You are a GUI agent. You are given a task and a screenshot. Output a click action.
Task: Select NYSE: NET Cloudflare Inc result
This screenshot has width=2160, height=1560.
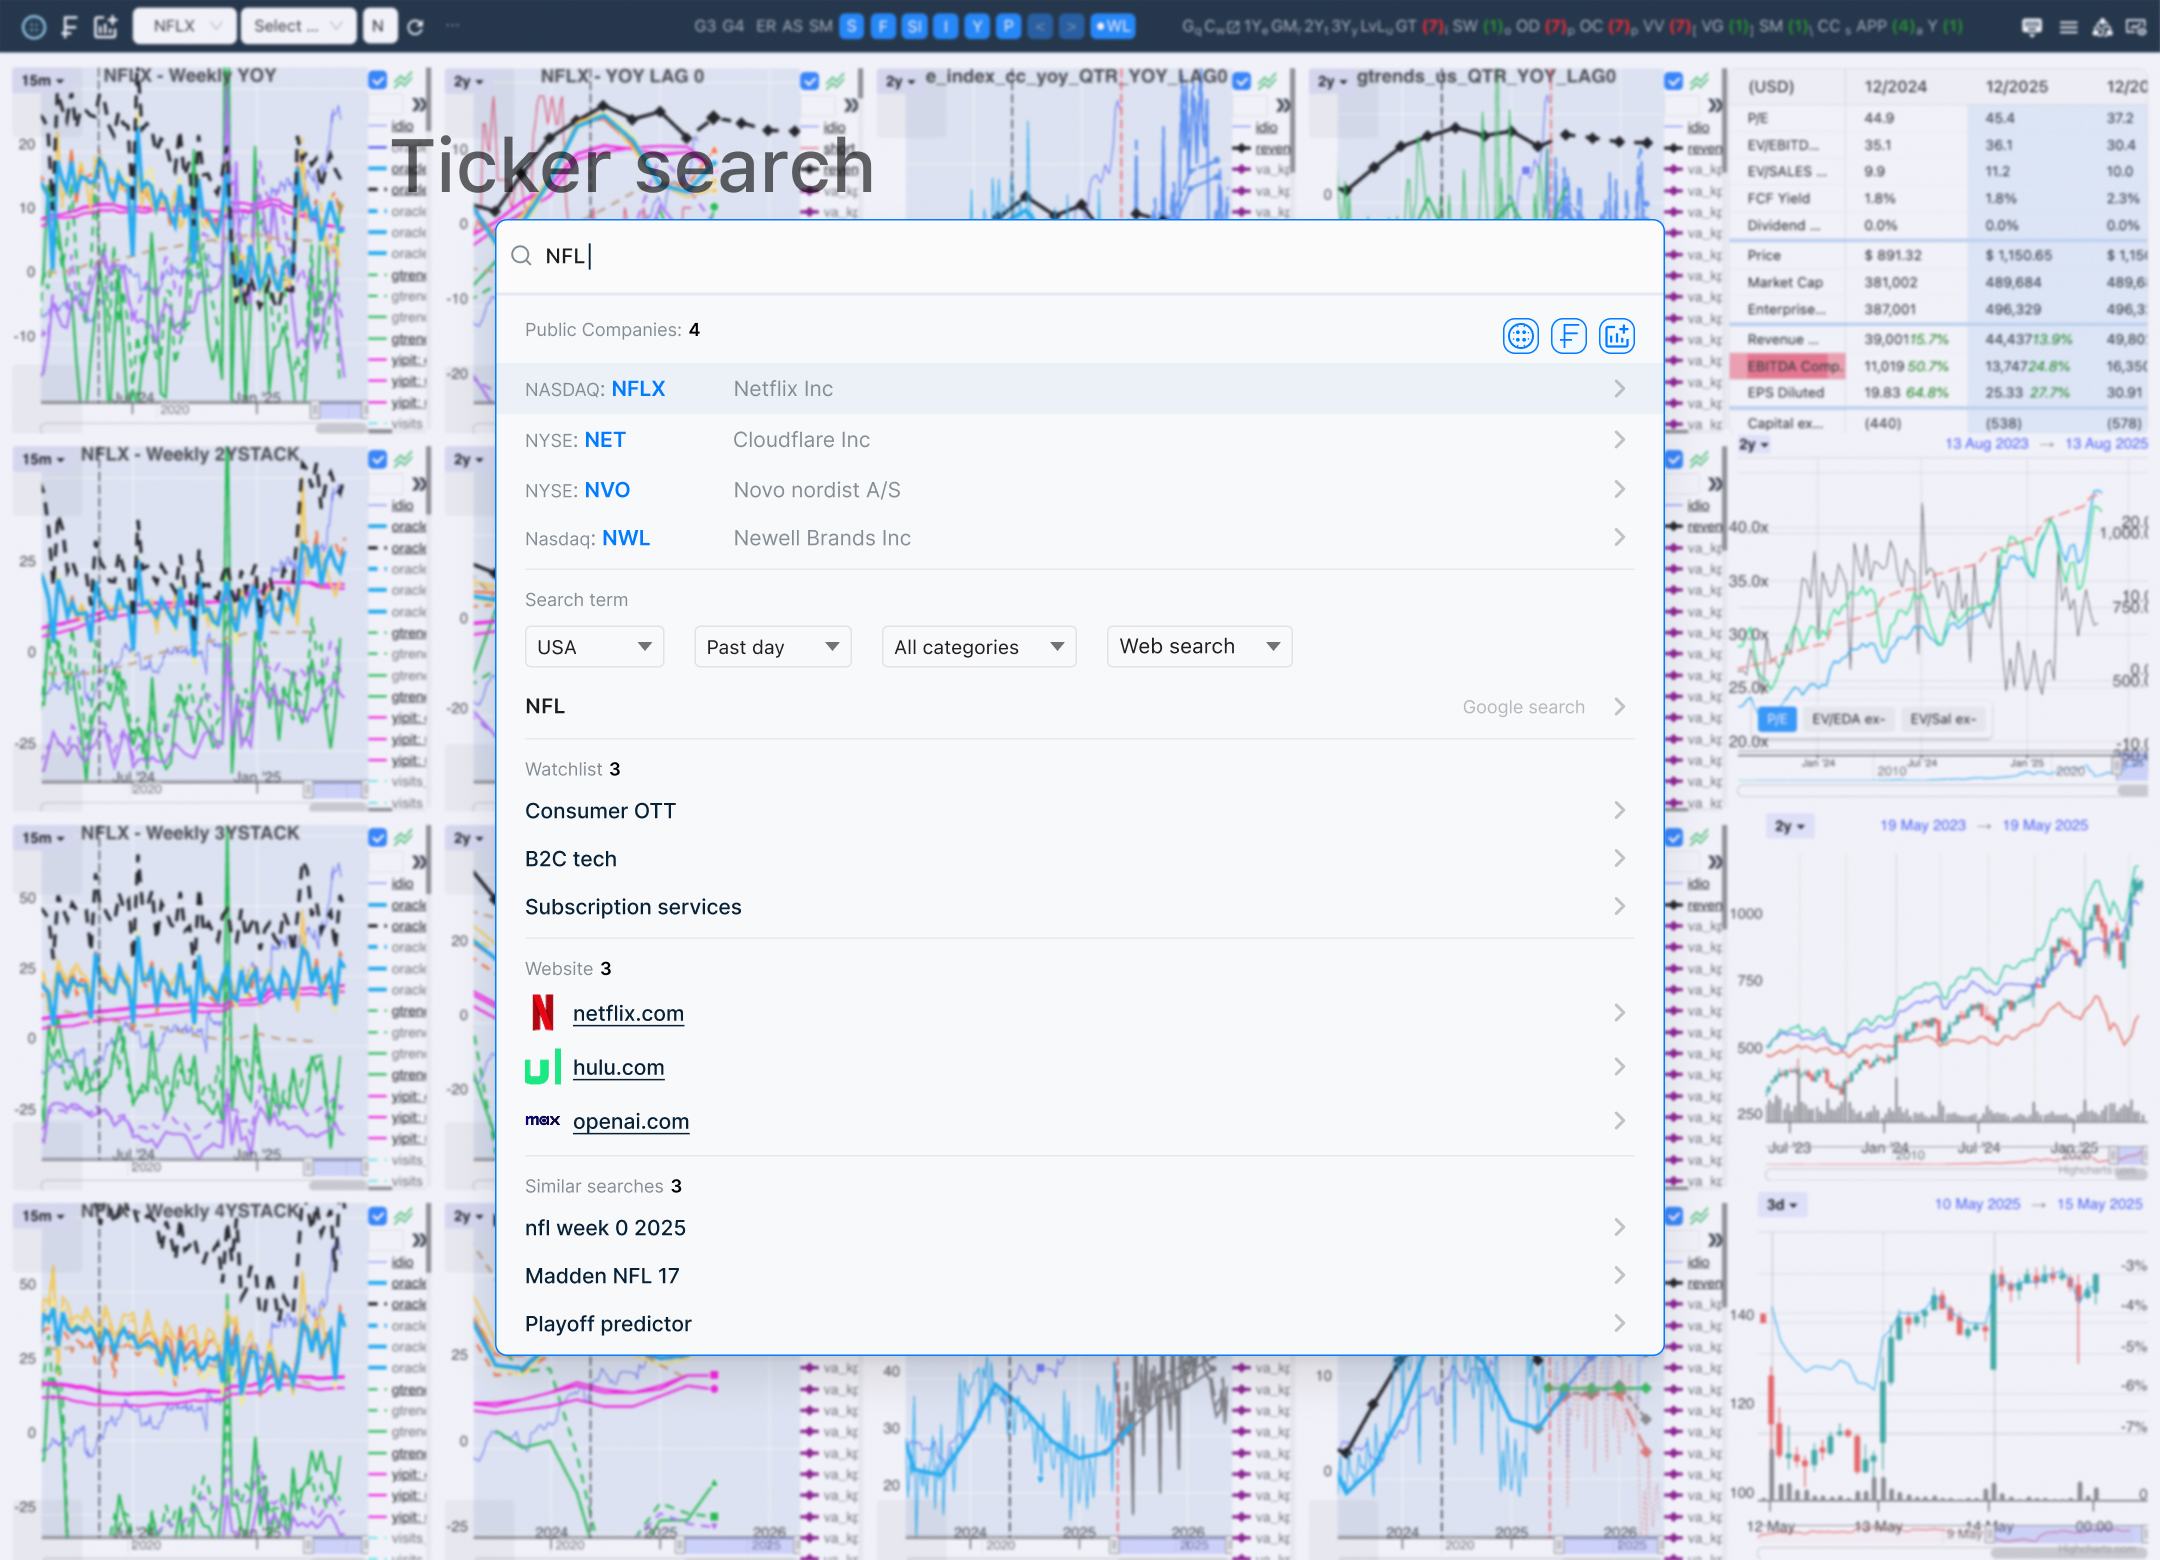click(1080, 440)
